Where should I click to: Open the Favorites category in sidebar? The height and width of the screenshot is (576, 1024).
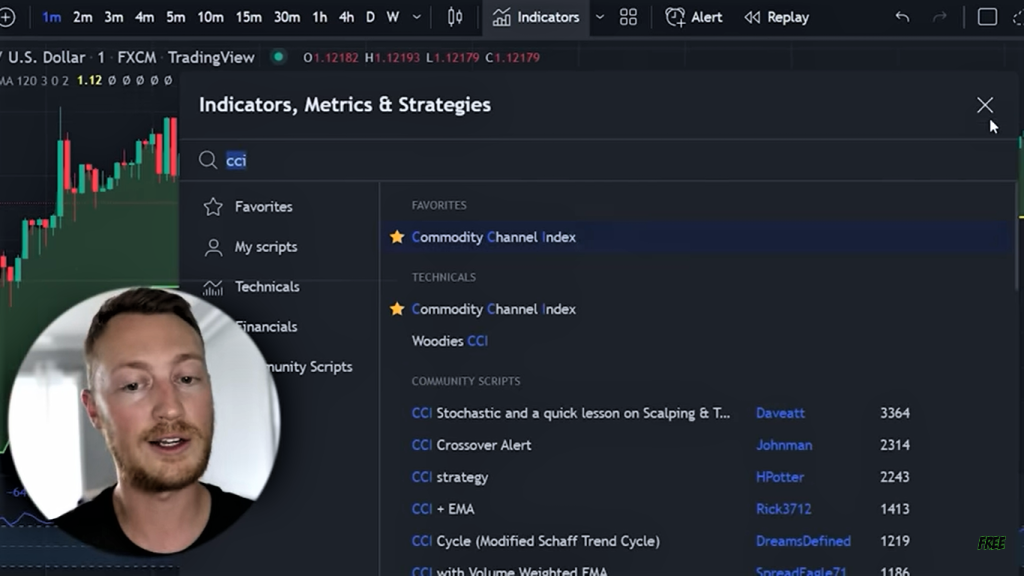(263, 207)
